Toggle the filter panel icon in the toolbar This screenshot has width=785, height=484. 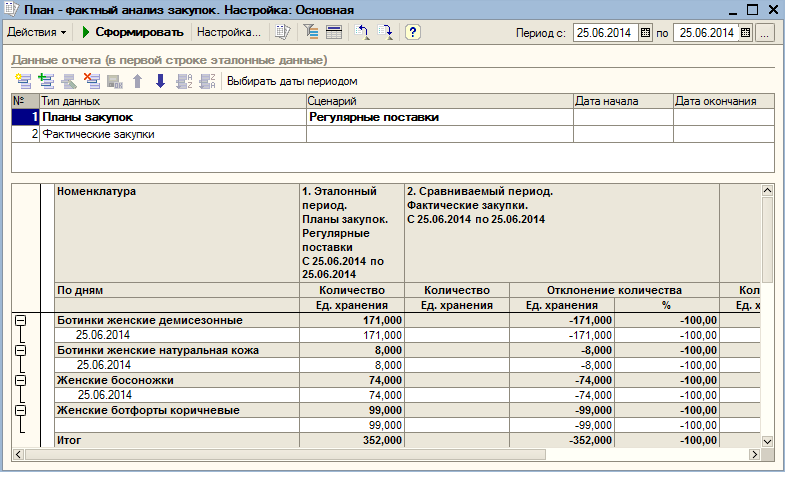(x=311, y=33)
